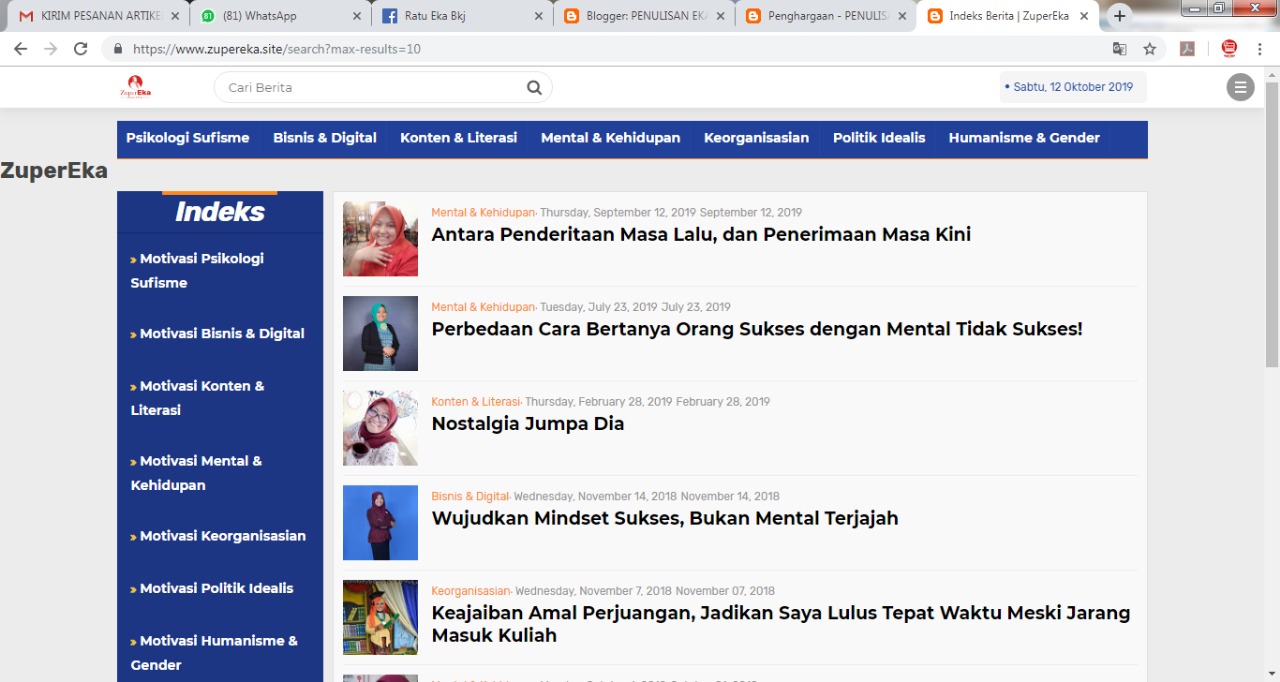1280x682 pixels.
Task: Open Wujudkan Mindset Sukses article headline
Action: click(x=665, y=518)
